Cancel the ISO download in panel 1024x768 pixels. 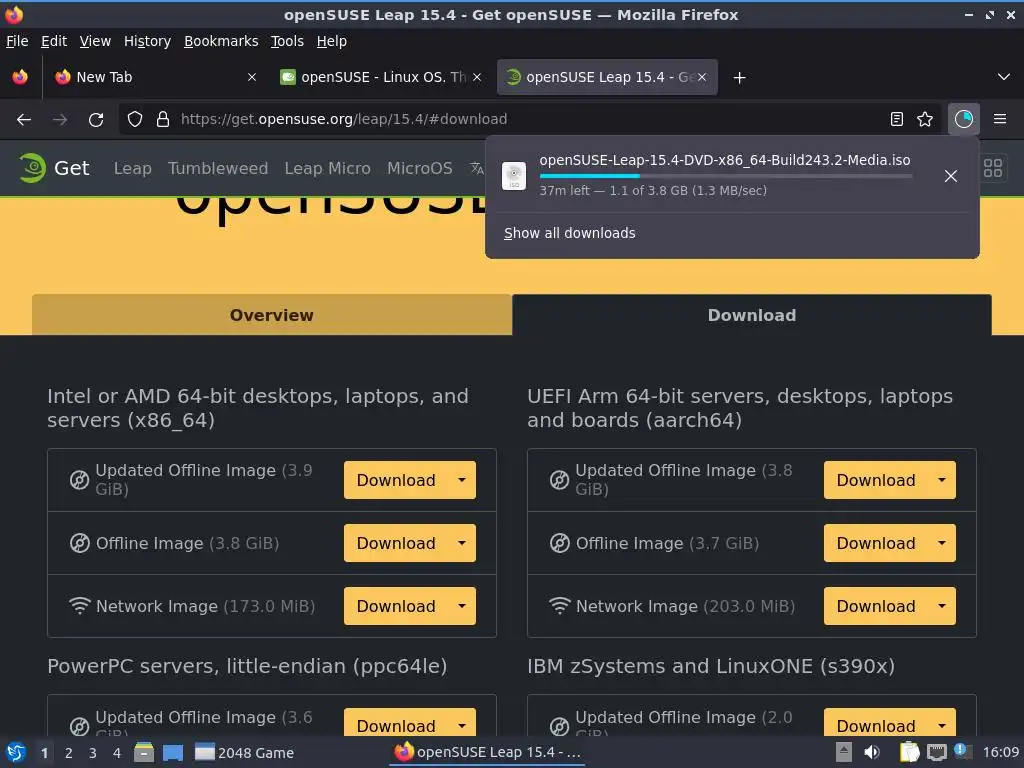(951, 176)
